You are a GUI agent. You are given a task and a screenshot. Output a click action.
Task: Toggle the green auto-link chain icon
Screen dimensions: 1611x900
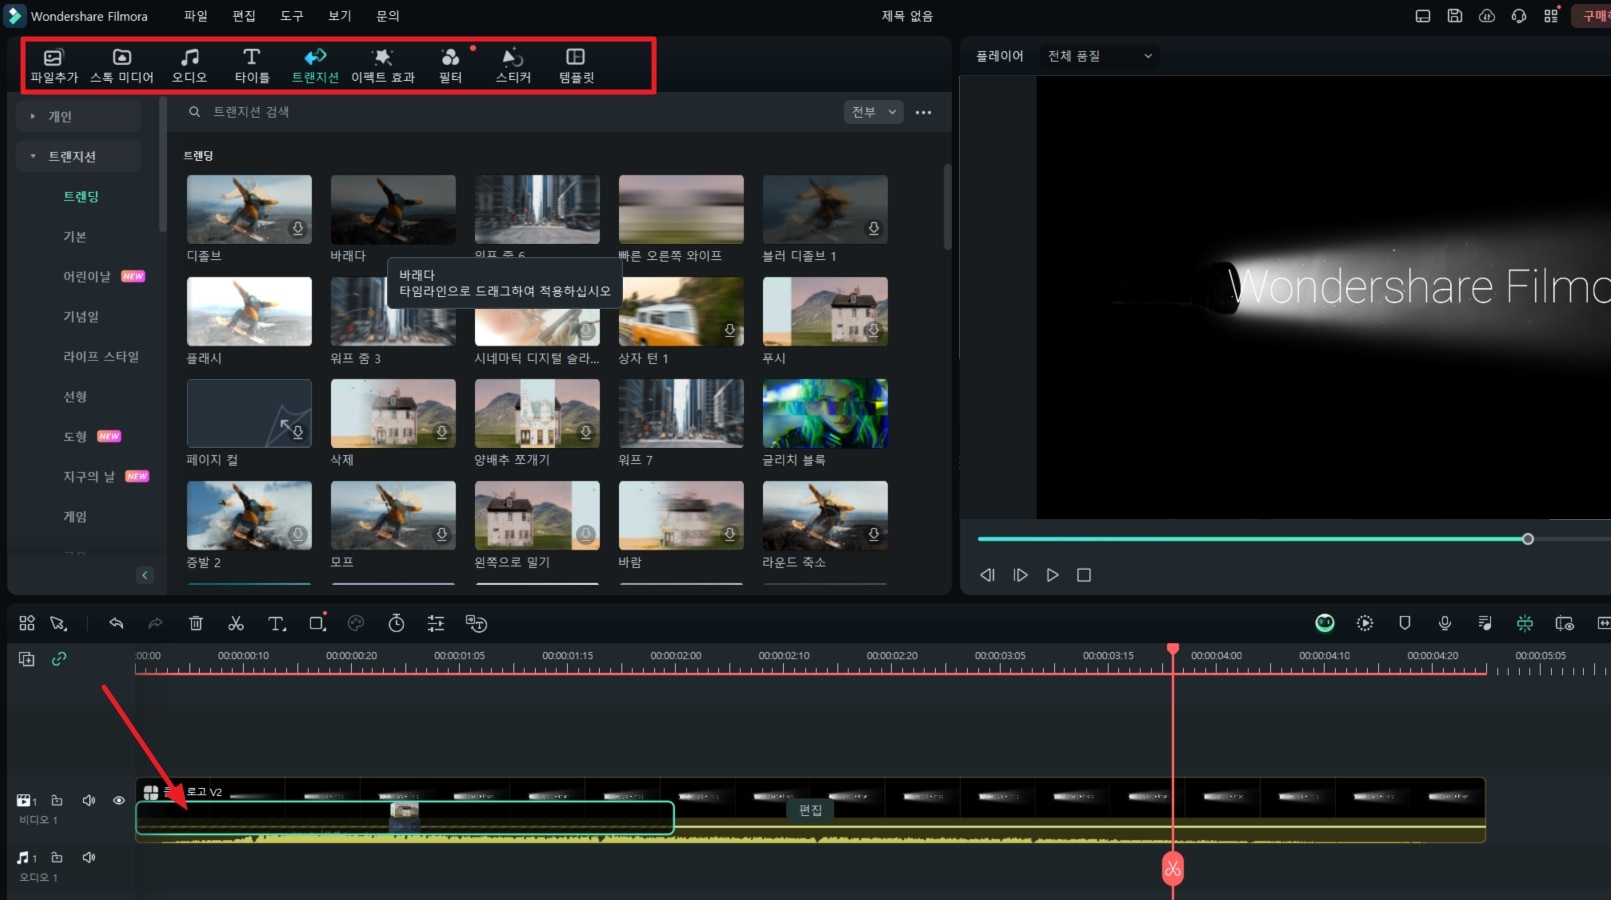59,659
